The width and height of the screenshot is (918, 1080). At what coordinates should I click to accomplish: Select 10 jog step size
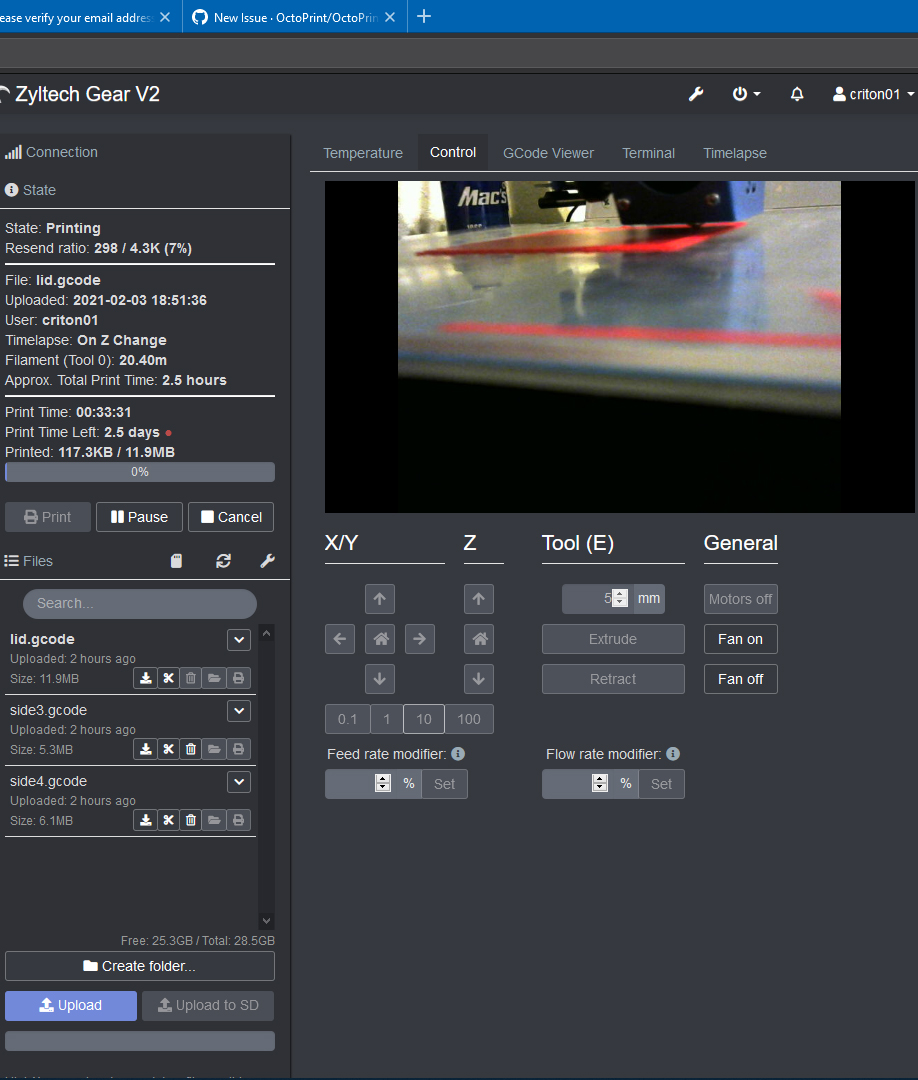(424, 719)
